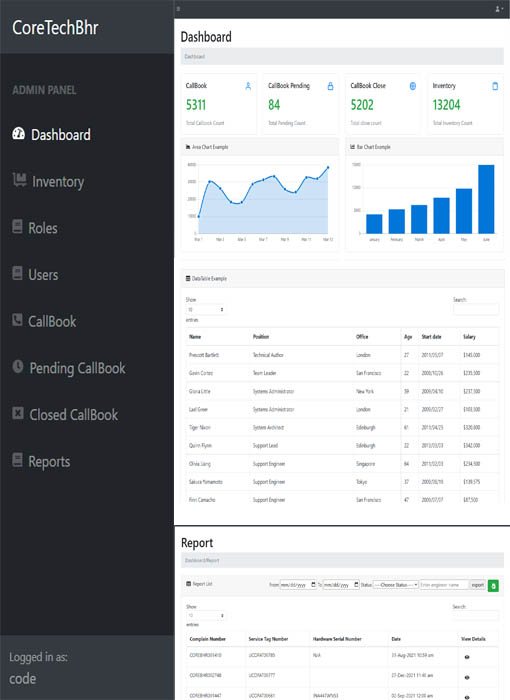
Task: Click the clipboard icon on the Inventory card
Action: [495, 86]
